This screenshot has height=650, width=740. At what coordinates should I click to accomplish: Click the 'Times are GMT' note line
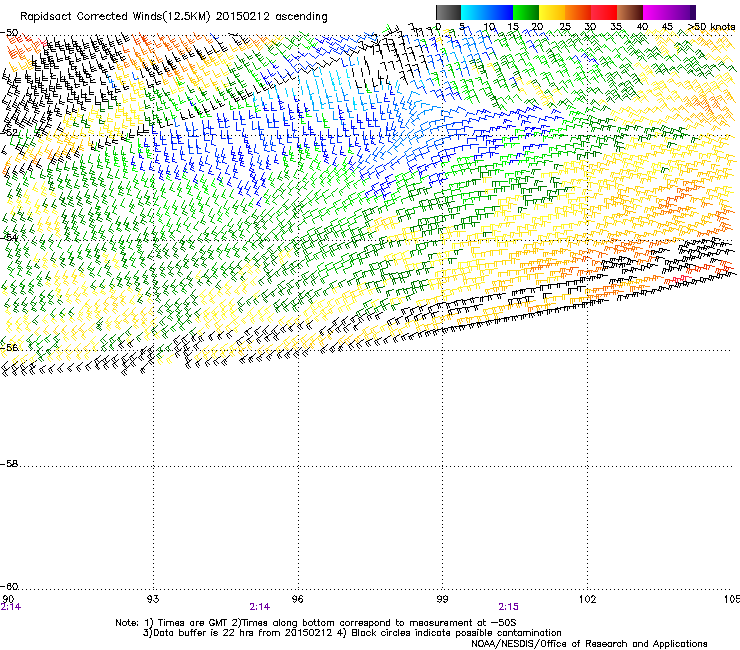click(316, 623)
